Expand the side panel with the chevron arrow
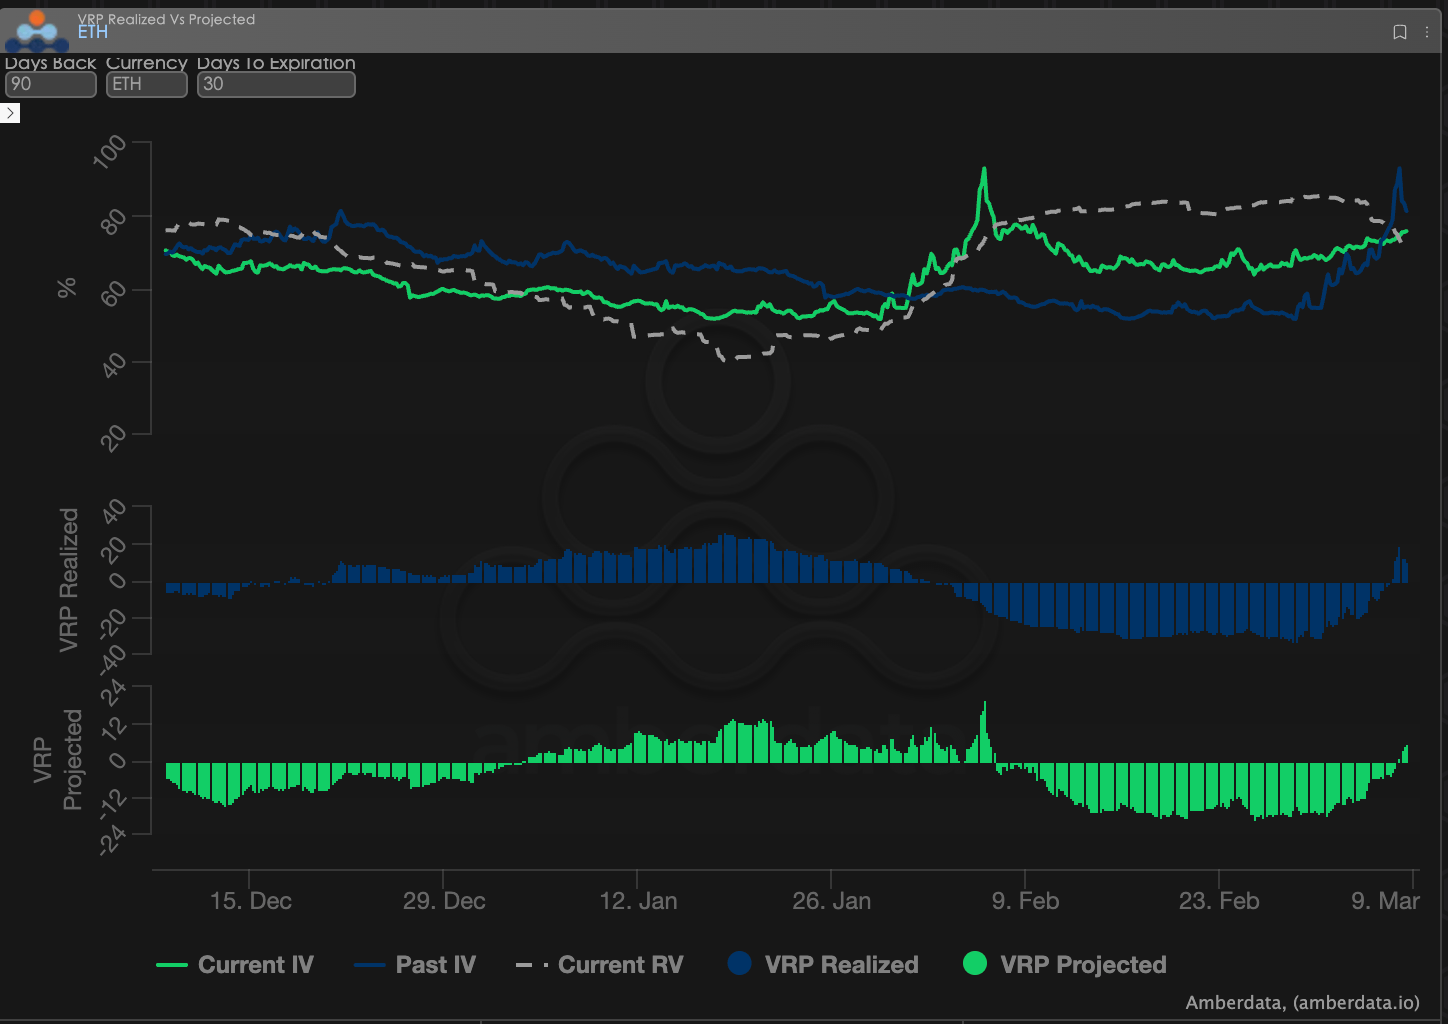The height and width of the screenshot is (1024, 1448). (x=10, y=113)
